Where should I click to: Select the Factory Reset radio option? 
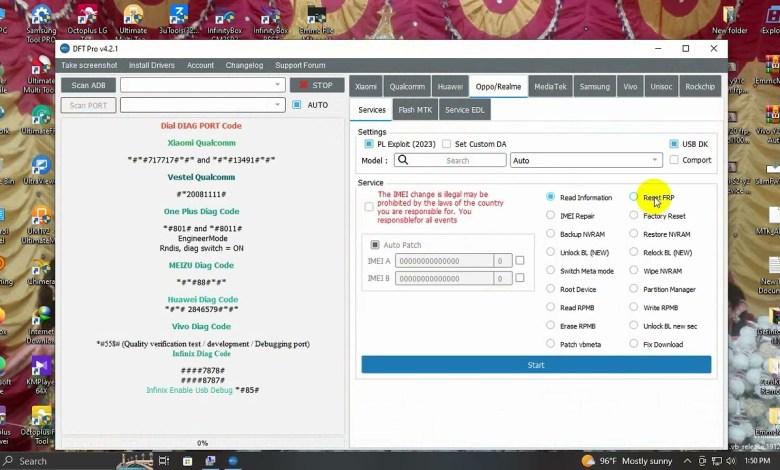tap(634, 216)
